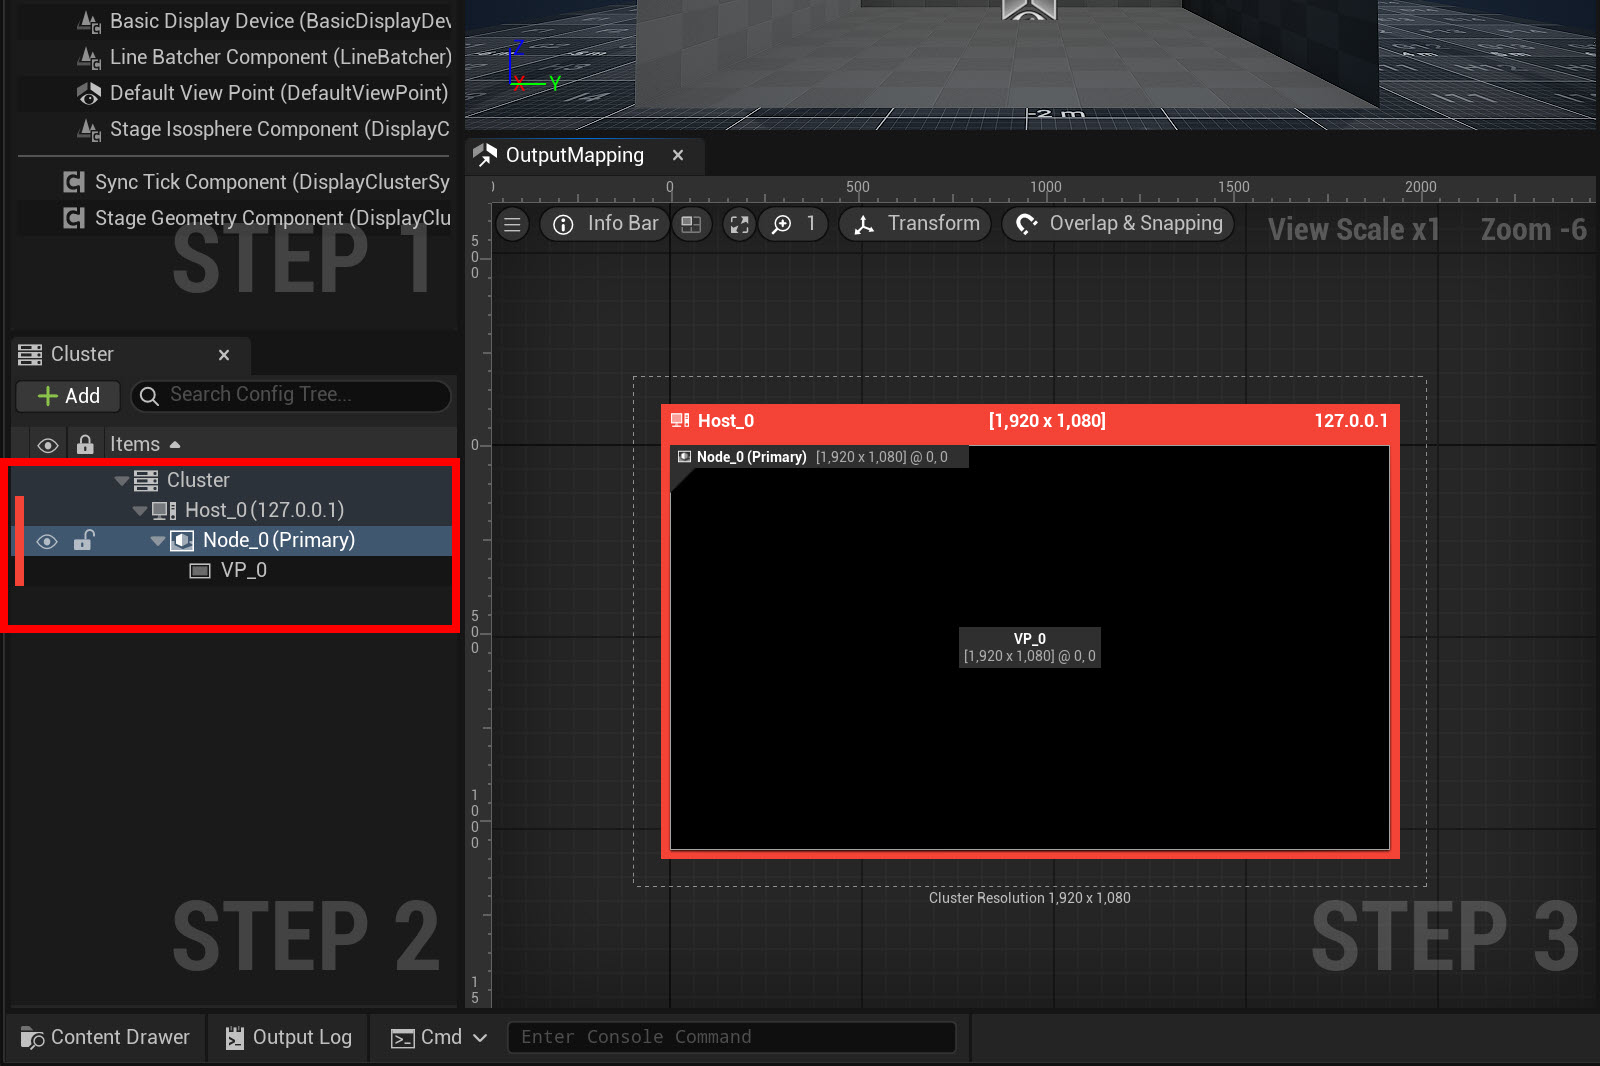Screen dimensions: 1600x1066
Task: Collapse the Node_0 (Primary) entry
Action: click(x=158, y=541)
